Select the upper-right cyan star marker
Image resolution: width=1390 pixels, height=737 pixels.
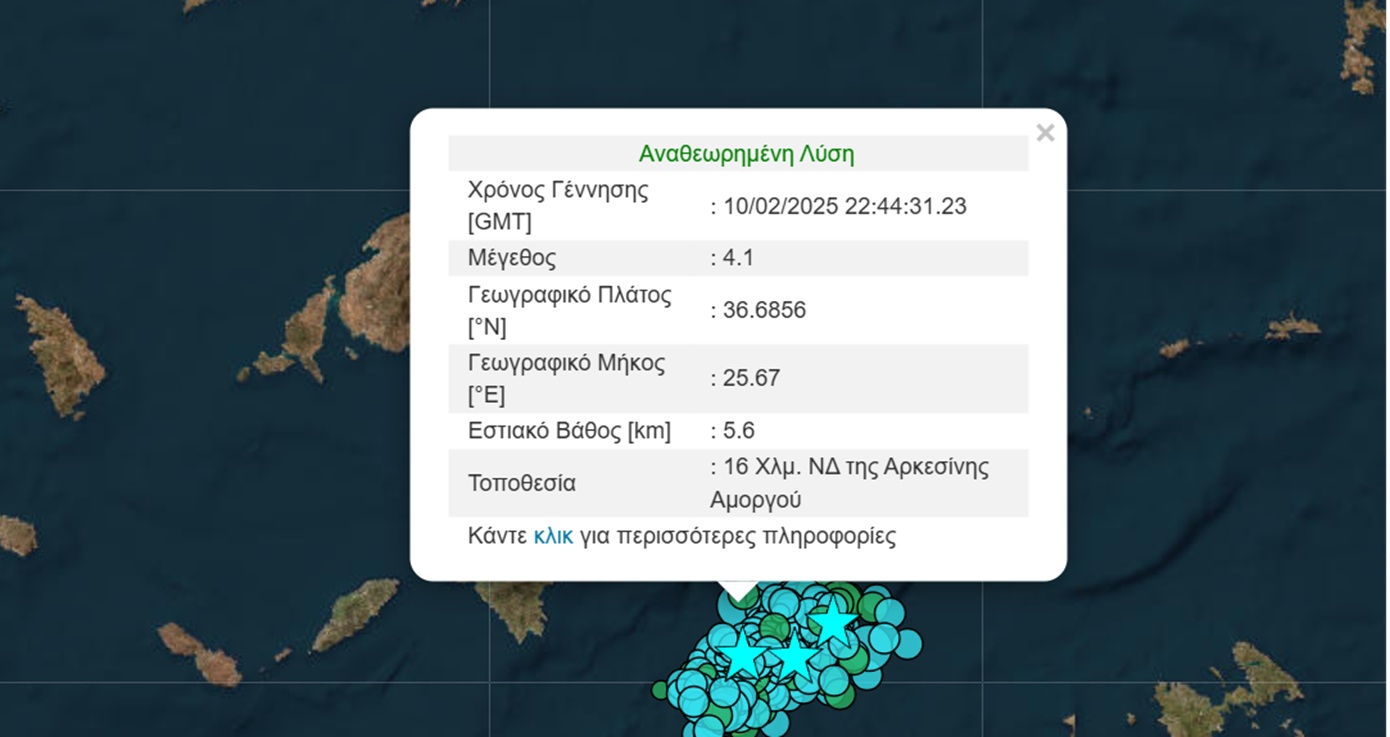[x=832, y=622]
